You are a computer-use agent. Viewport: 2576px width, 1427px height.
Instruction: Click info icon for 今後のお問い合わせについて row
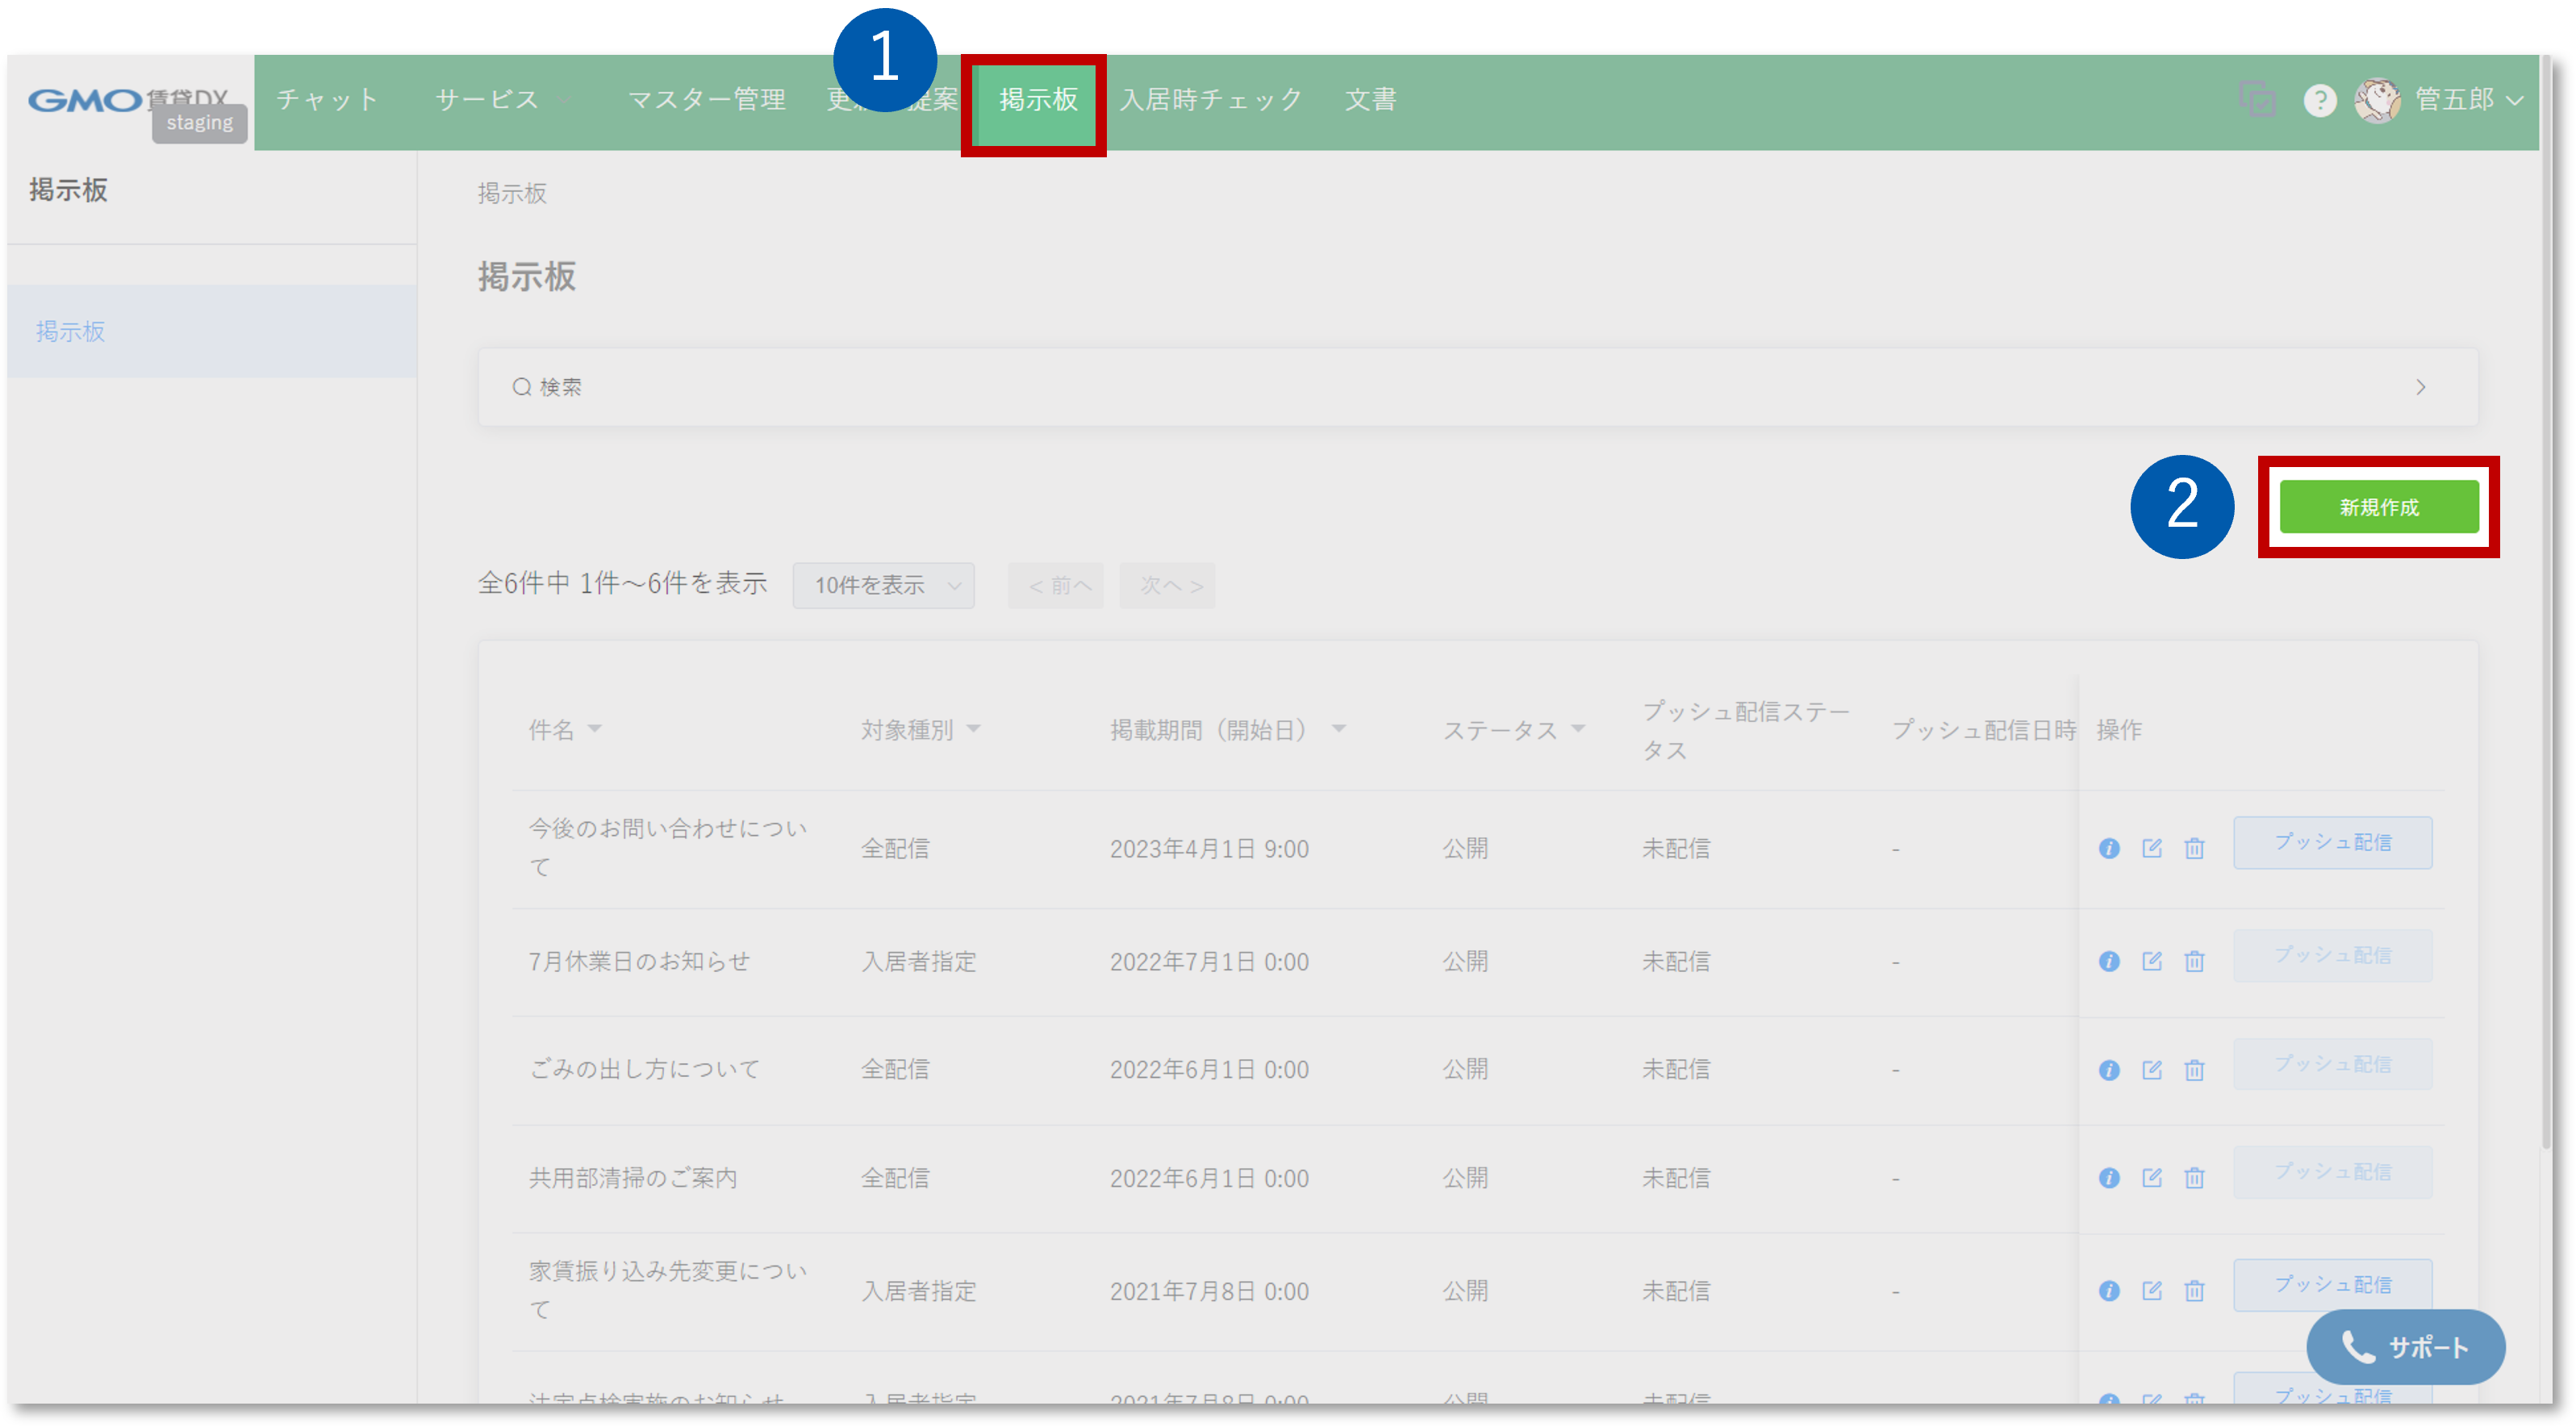(x=2108, y=848)
